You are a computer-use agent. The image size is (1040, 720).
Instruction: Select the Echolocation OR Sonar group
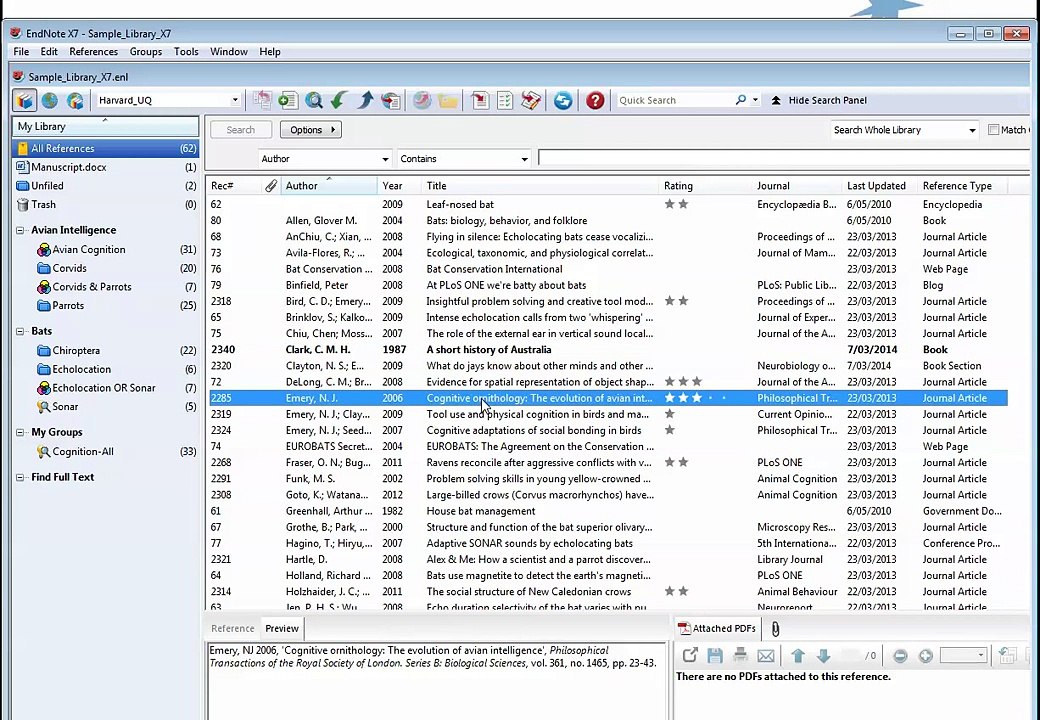103,388
